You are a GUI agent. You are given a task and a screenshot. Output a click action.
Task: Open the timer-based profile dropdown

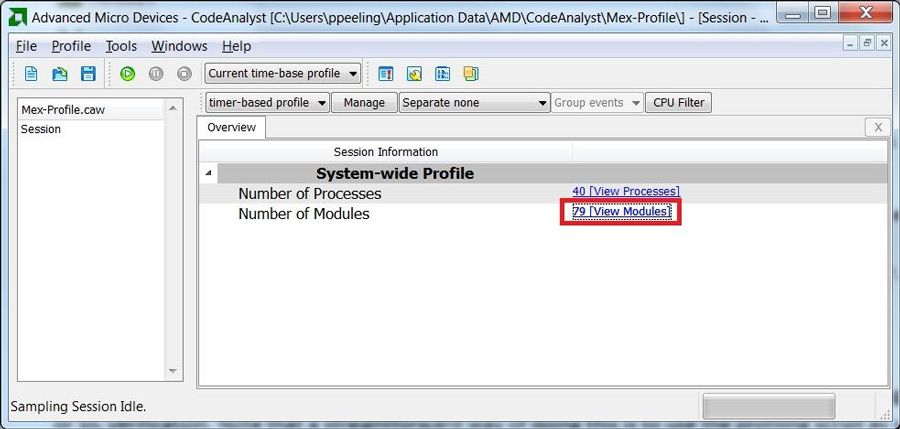point(267,102)
